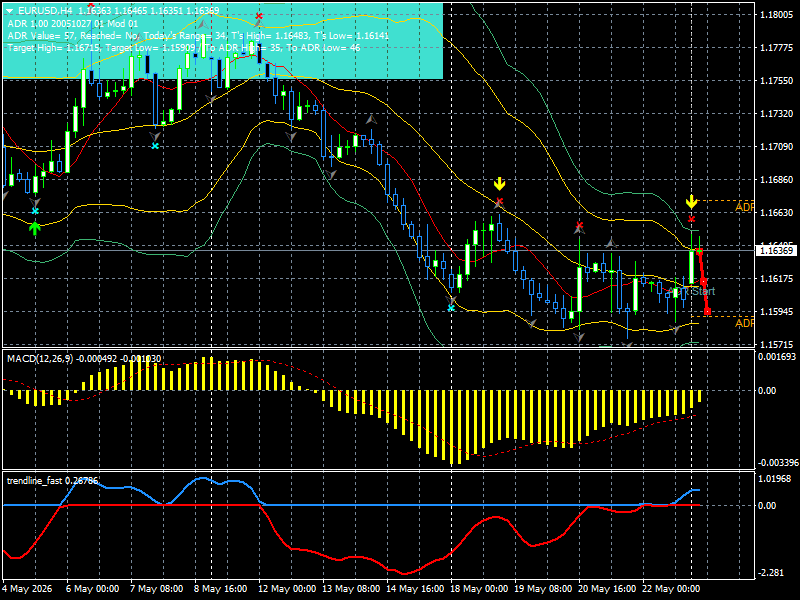Select red square handle at current price line
The width and height of the screenshot is (800, 600).
point(699,251)
